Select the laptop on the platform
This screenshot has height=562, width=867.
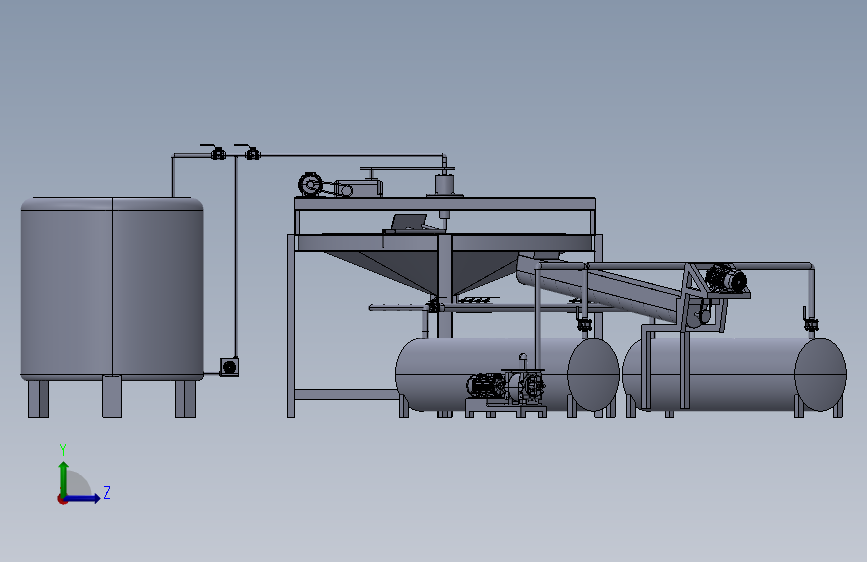pos(408,223)
